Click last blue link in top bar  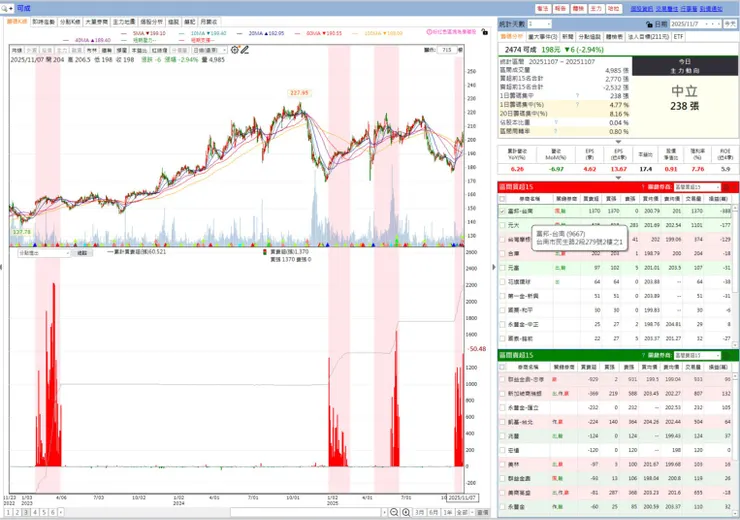711,8
